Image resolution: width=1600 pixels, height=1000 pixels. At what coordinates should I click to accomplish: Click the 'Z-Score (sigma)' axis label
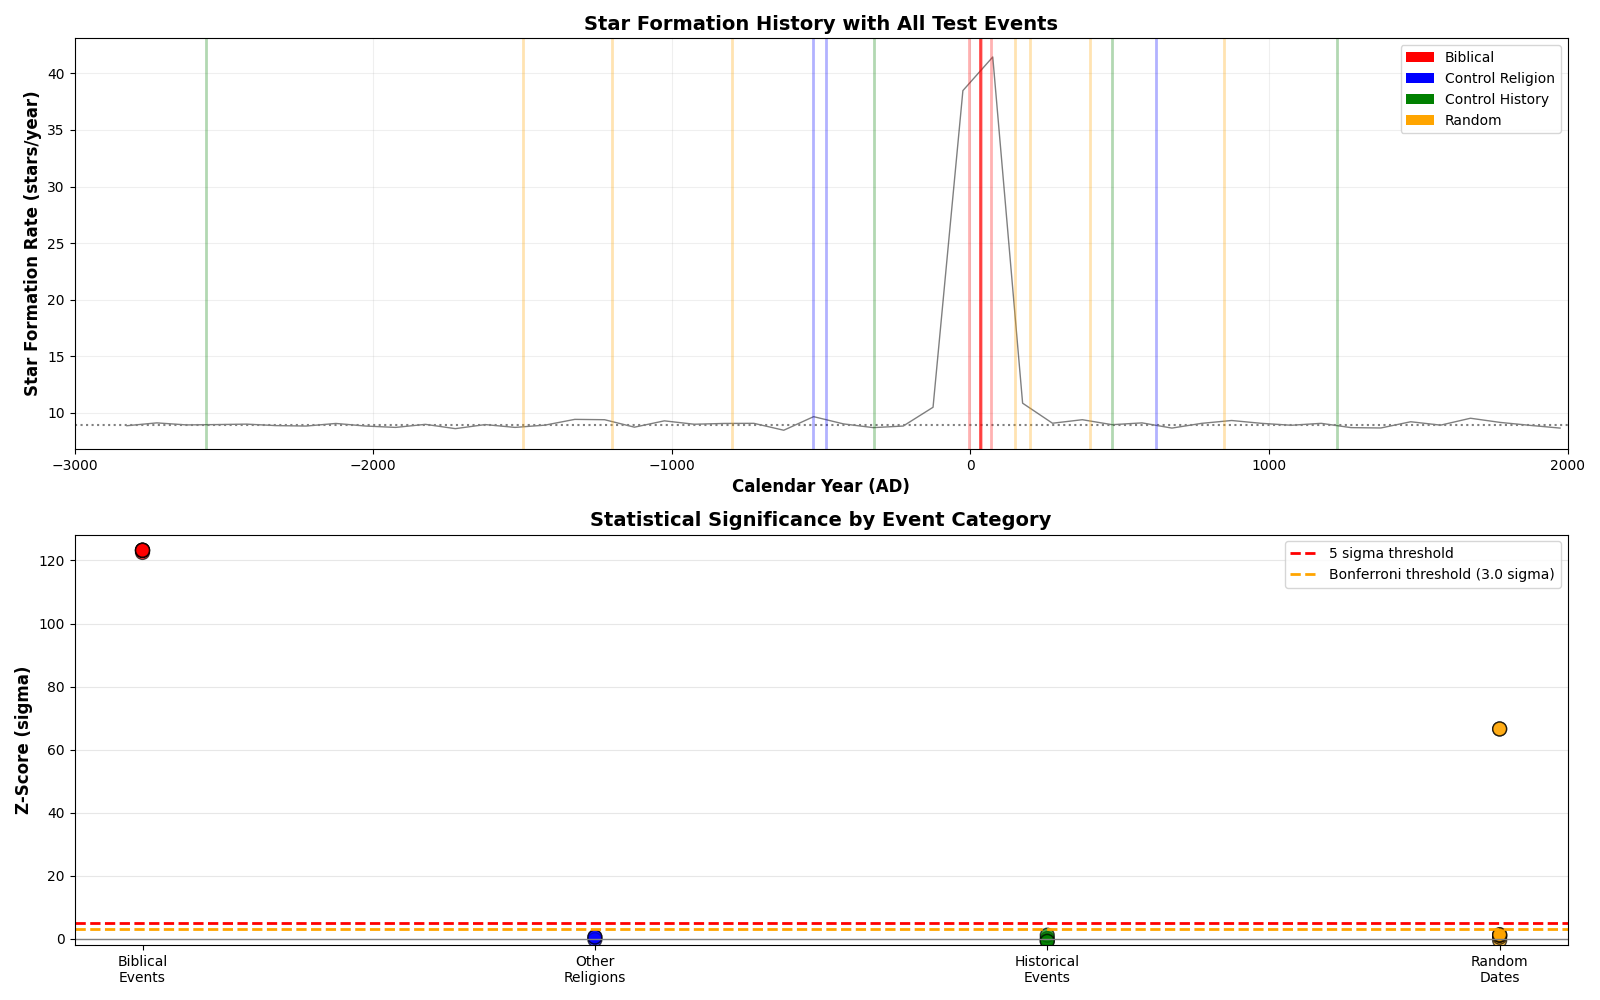coord(22,740)
